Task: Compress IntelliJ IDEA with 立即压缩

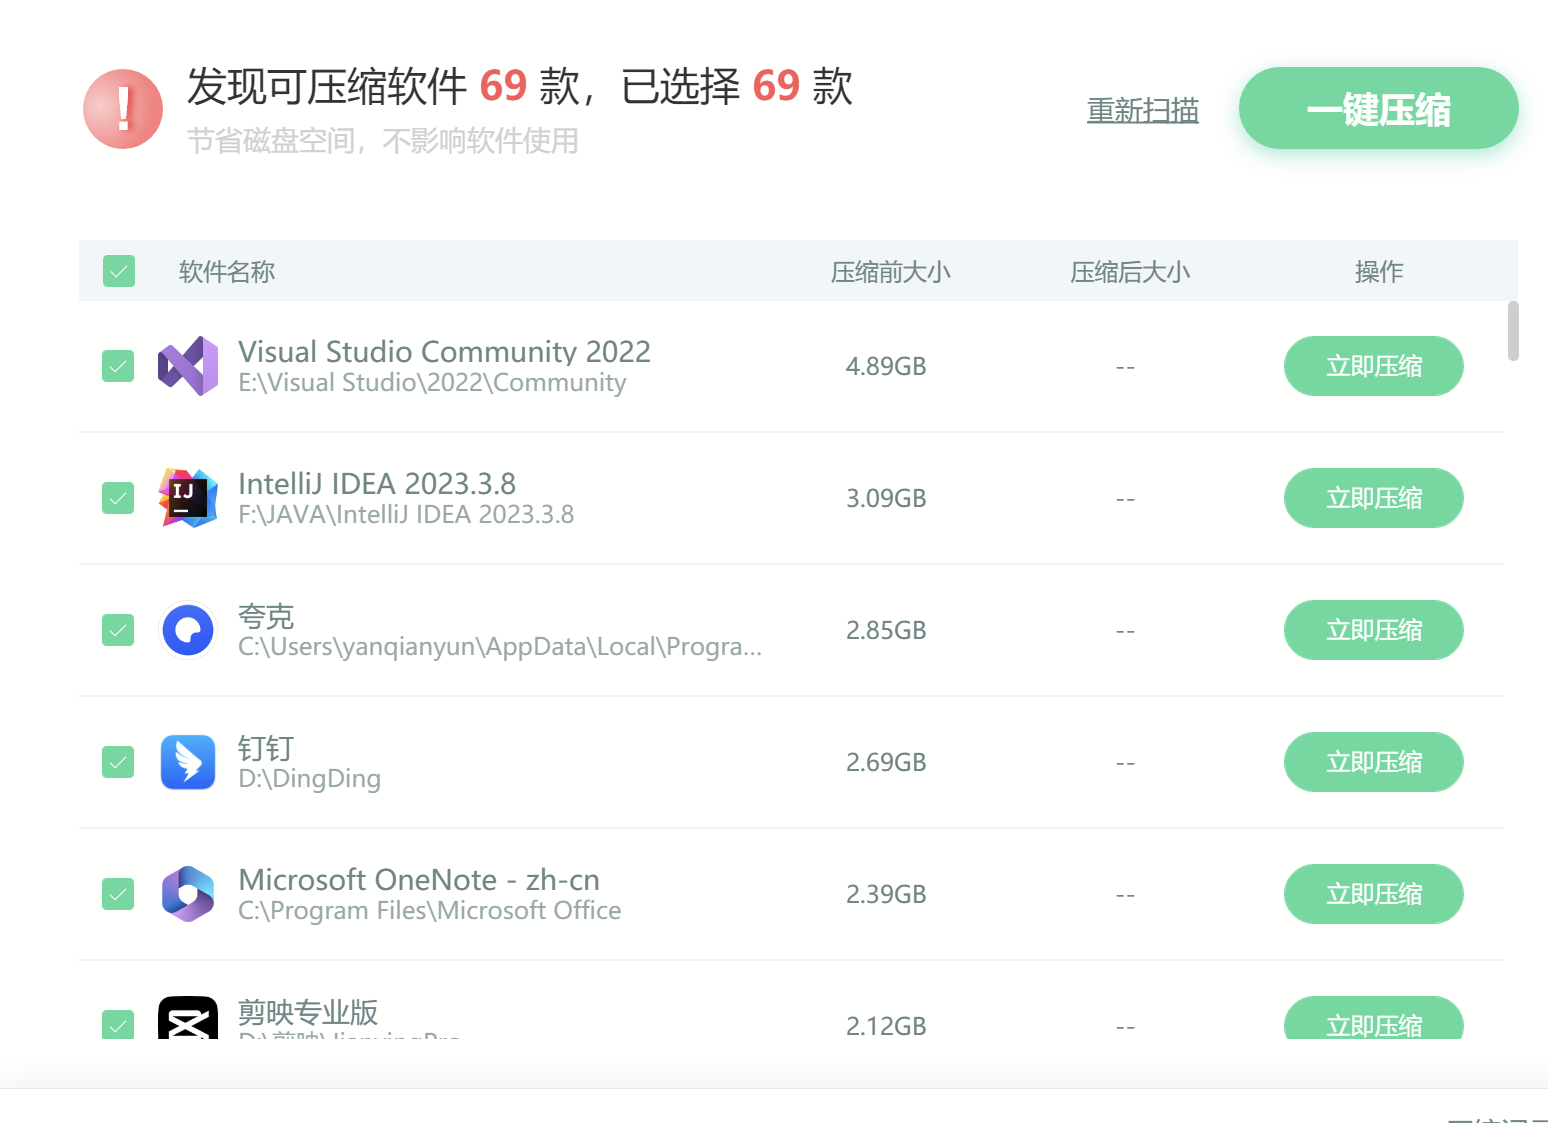Action: pos(1373,498)
